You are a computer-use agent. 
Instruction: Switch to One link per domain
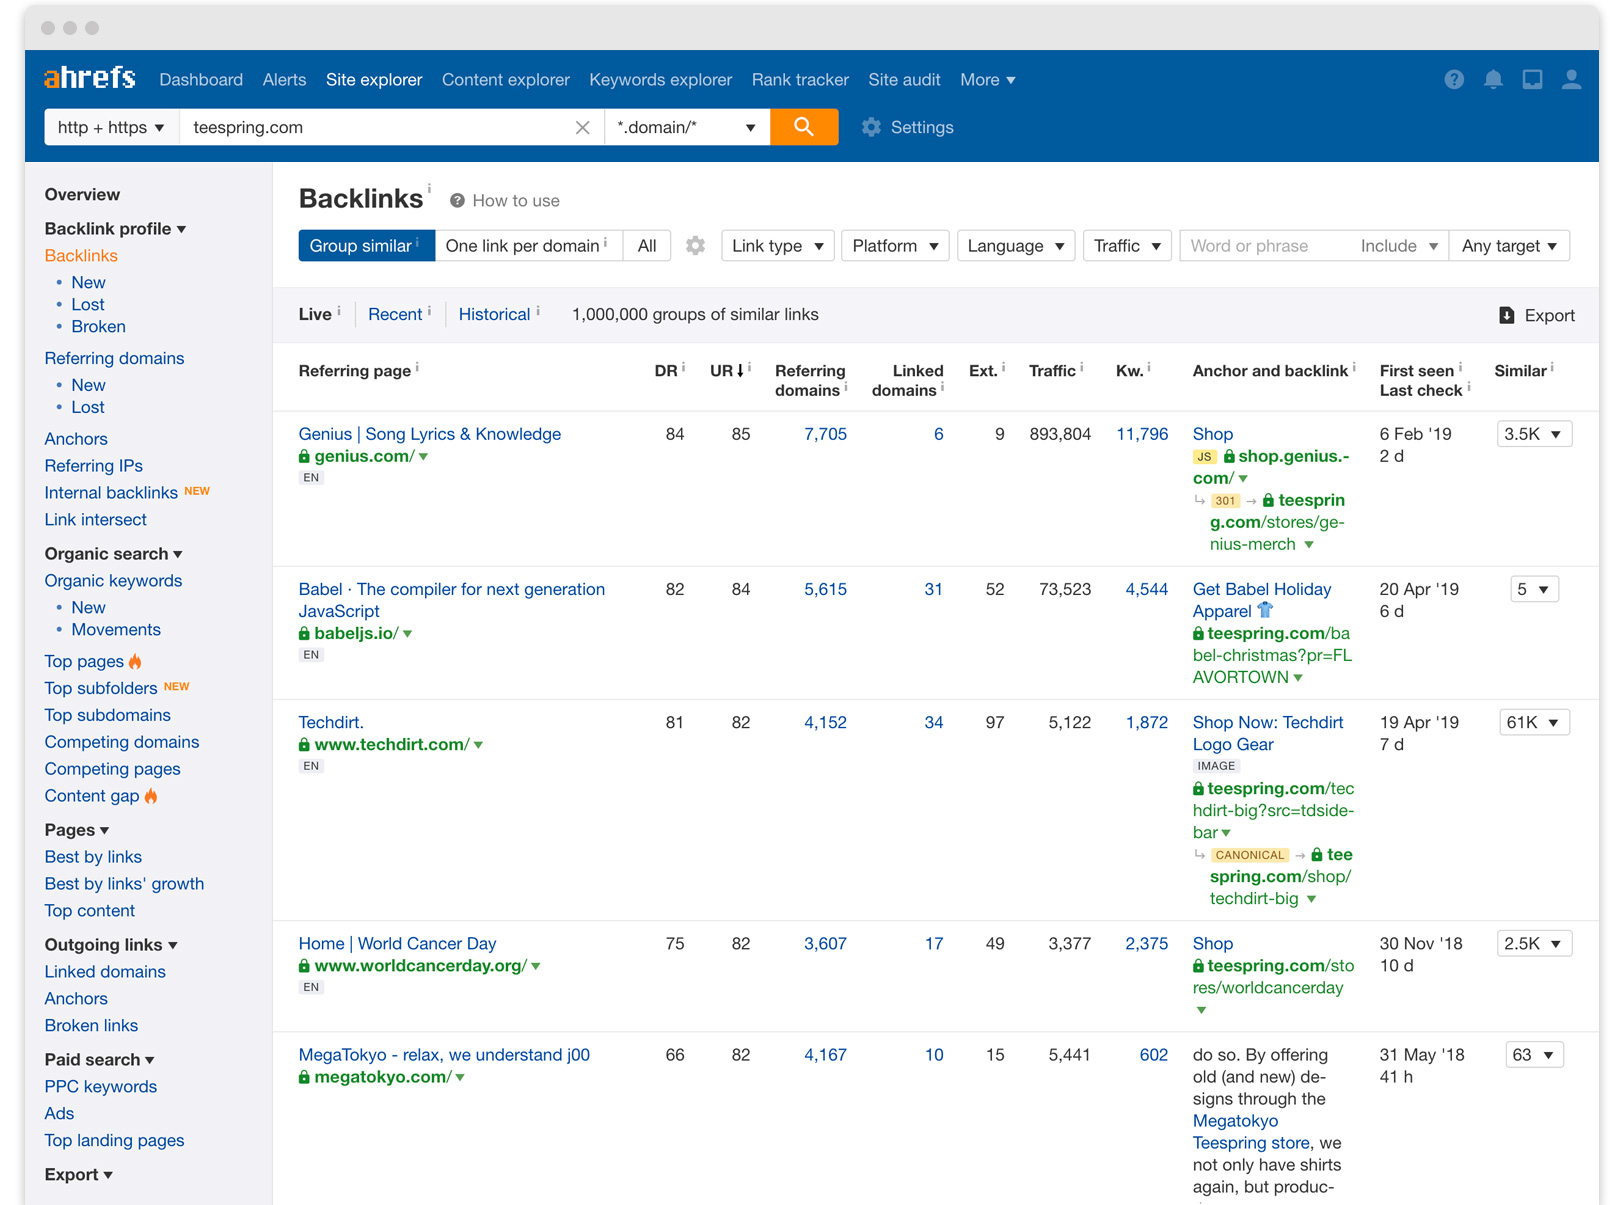[528, 246]
